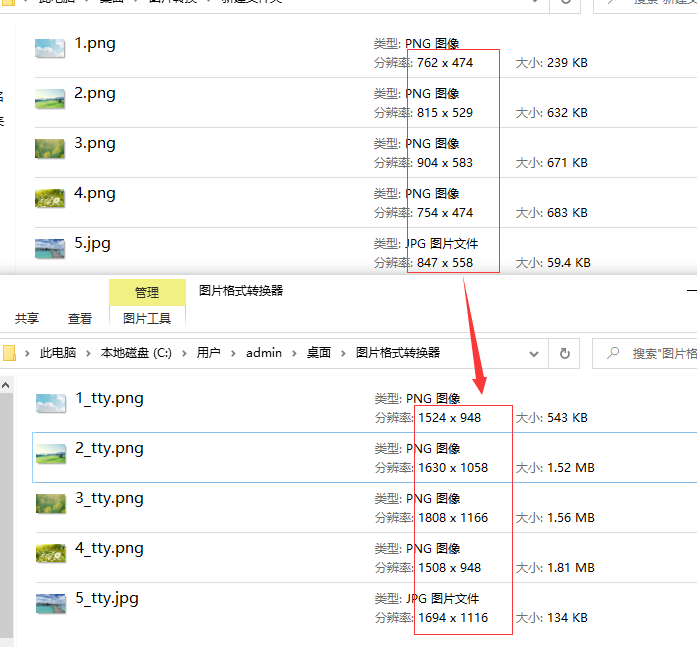The width and height of the screenshot is (697, 647).
Task: Expand the chevron after 用户 breadcrumb
Action: click(233, 353)
